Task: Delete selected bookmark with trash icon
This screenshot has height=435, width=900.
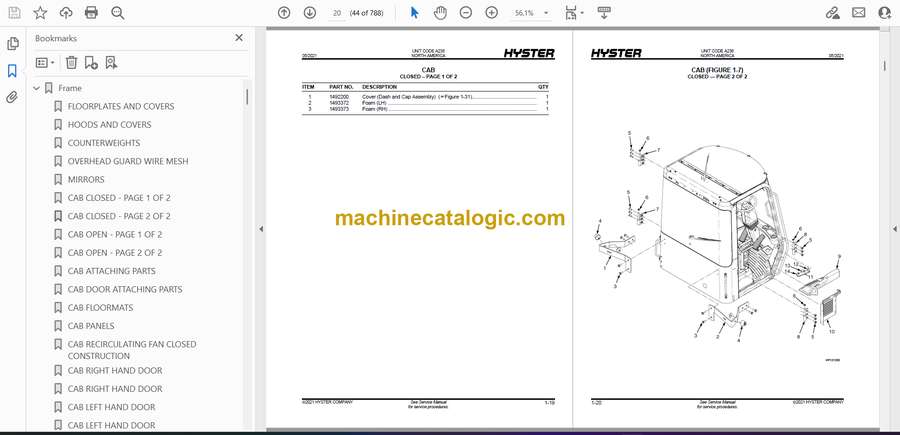Action: 71,63
